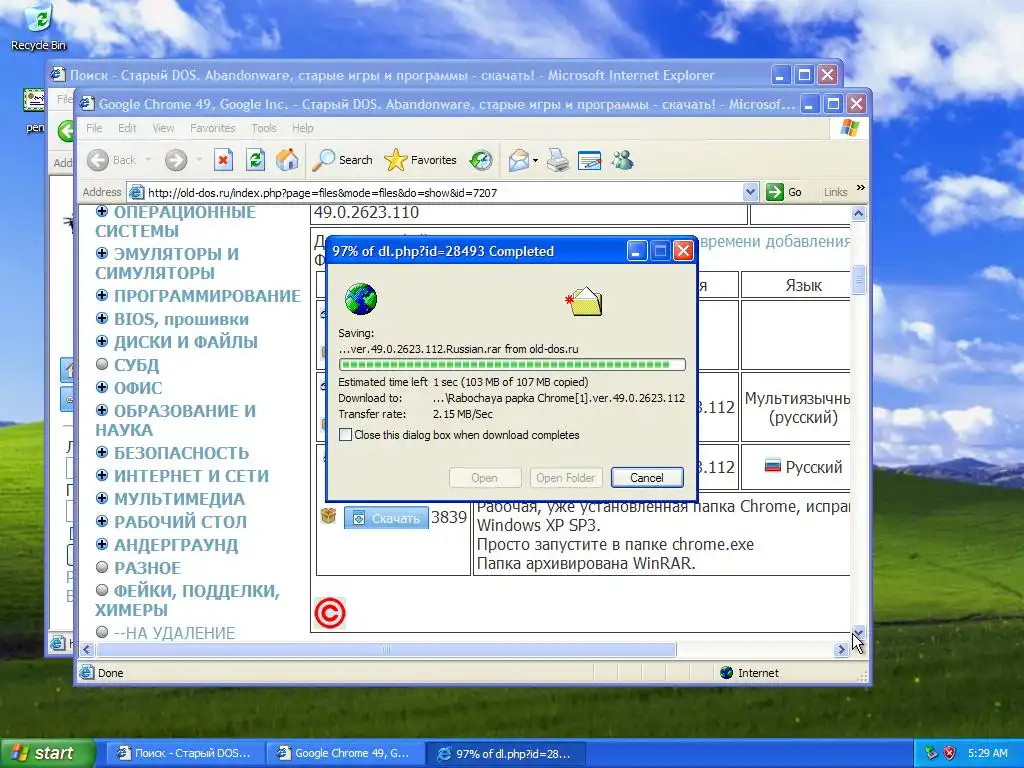Click the 97% of dl.php taskbar button
The image size is (1024, 768).
pyautogui.click(x=505, y=754)
